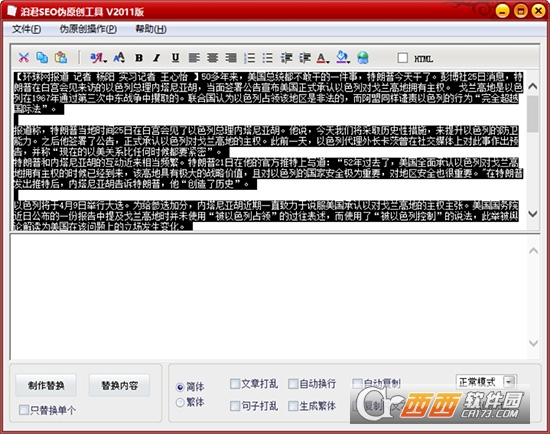
Task: Open the 伪原创操作(P) menu
Action: click(88, 29)
